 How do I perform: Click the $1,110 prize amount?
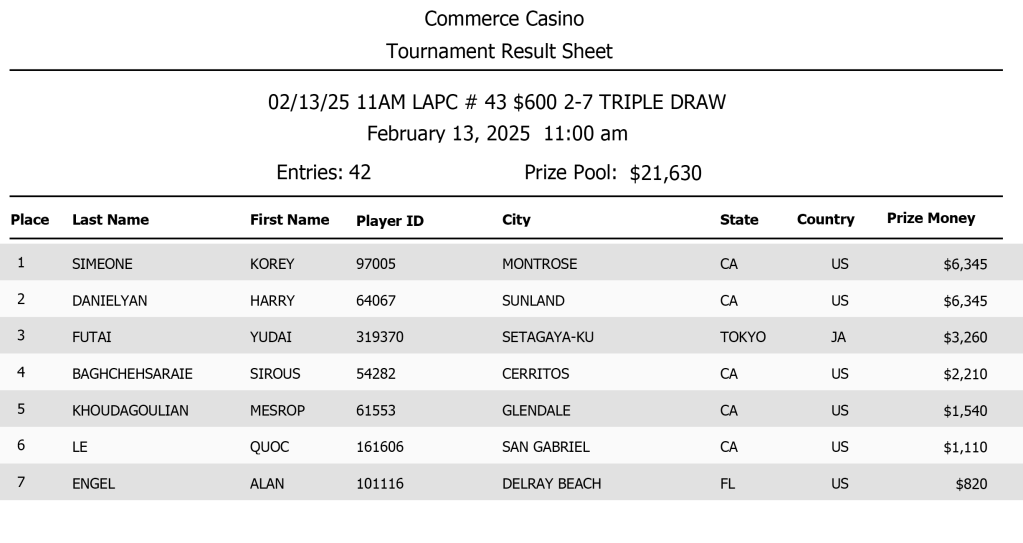[x=965, y=447]
